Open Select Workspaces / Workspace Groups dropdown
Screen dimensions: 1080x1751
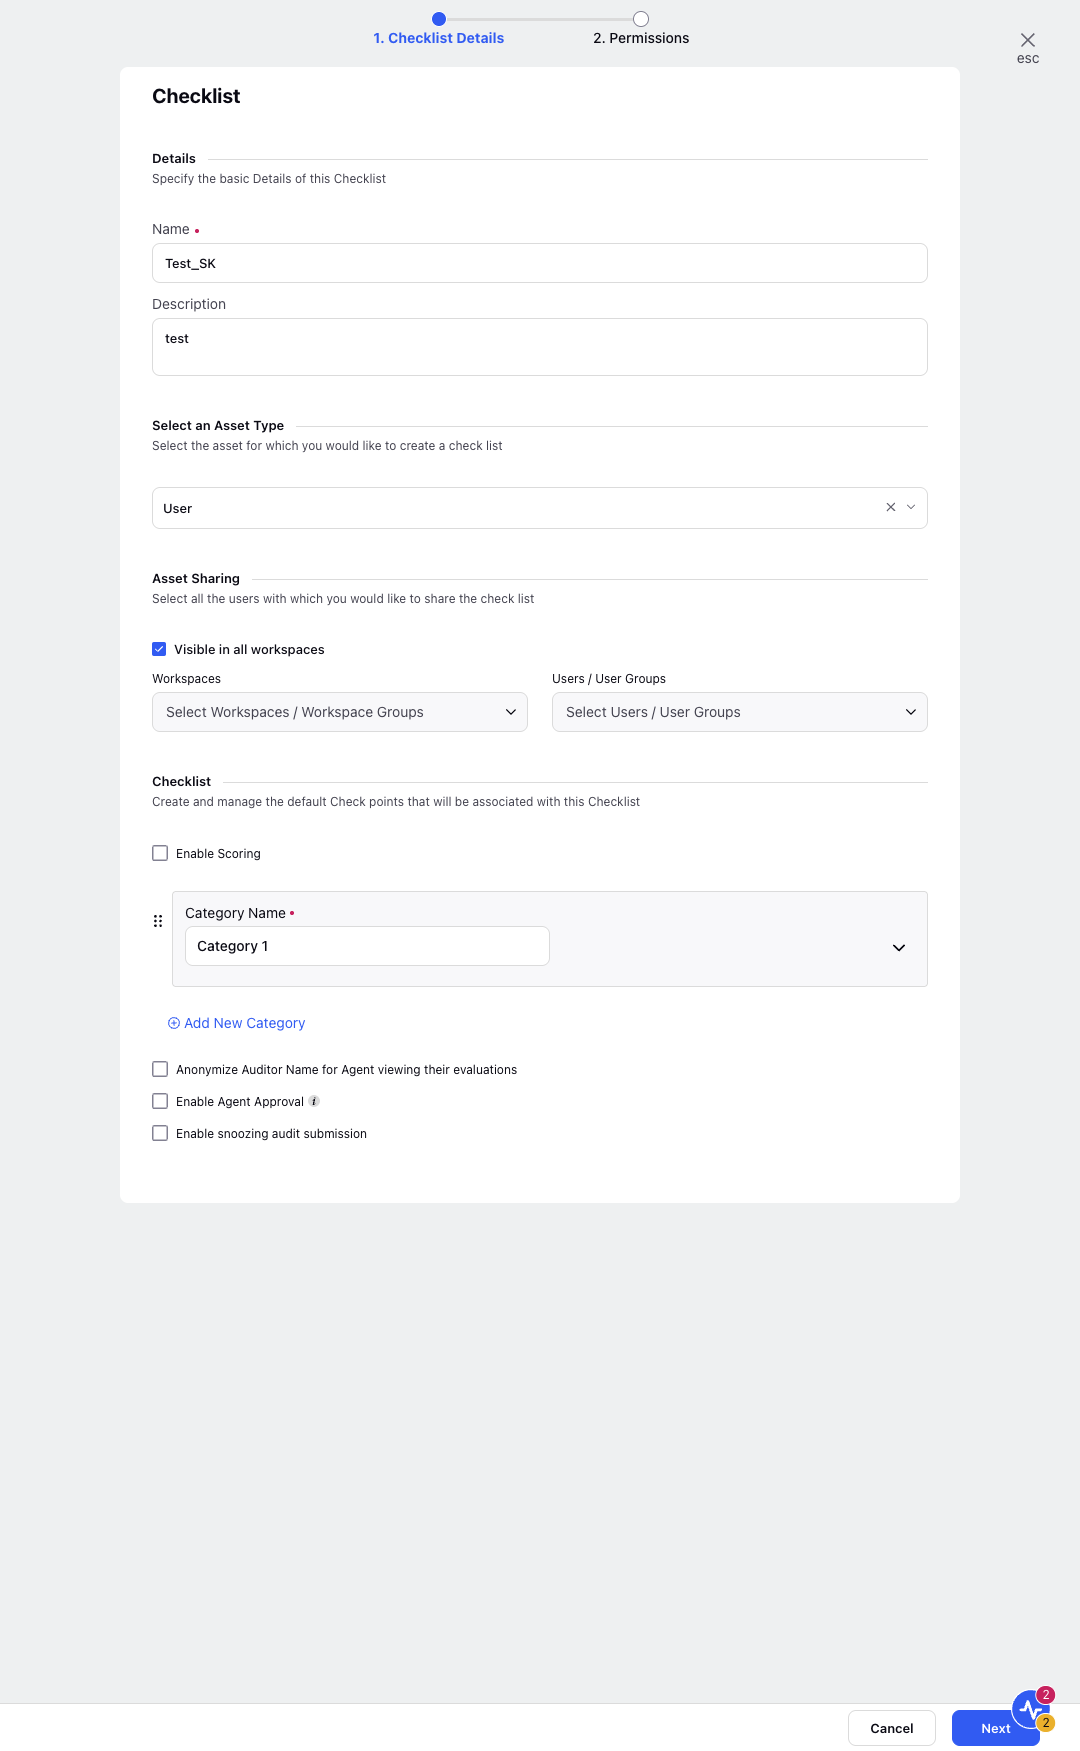tap(340, 712)
